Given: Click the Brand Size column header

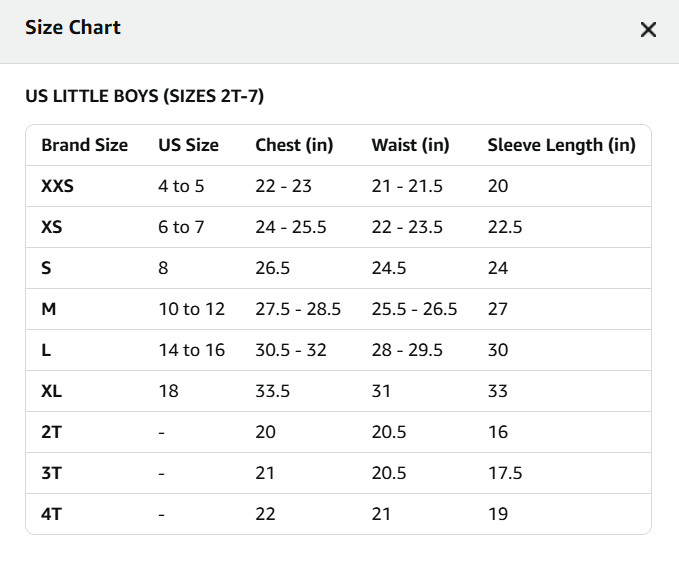Looking at the screenshot, I should click(x=84, y=145).
